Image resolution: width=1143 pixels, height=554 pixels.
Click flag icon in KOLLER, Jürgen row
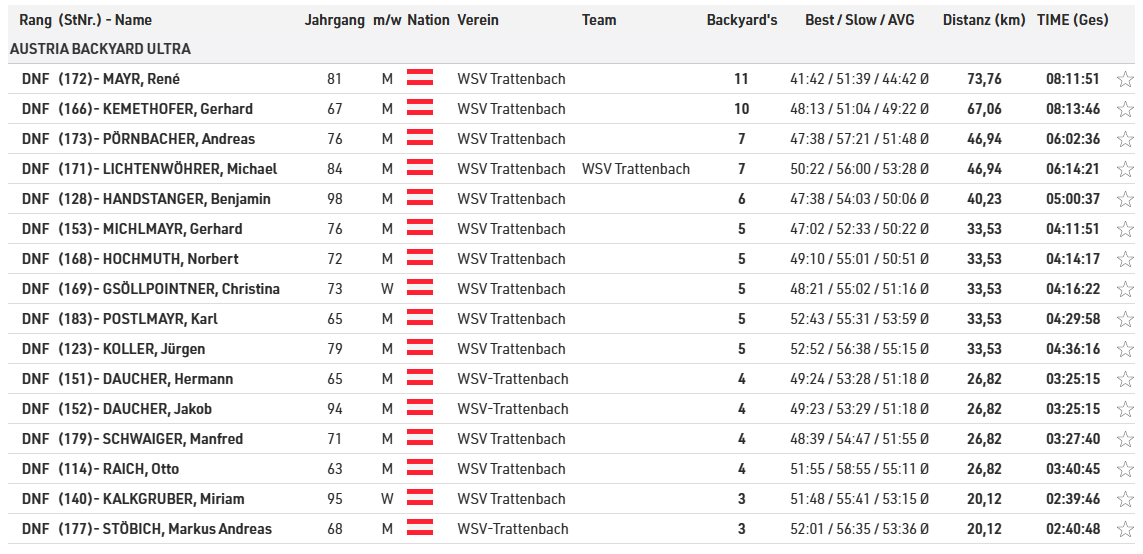point(420,347)
